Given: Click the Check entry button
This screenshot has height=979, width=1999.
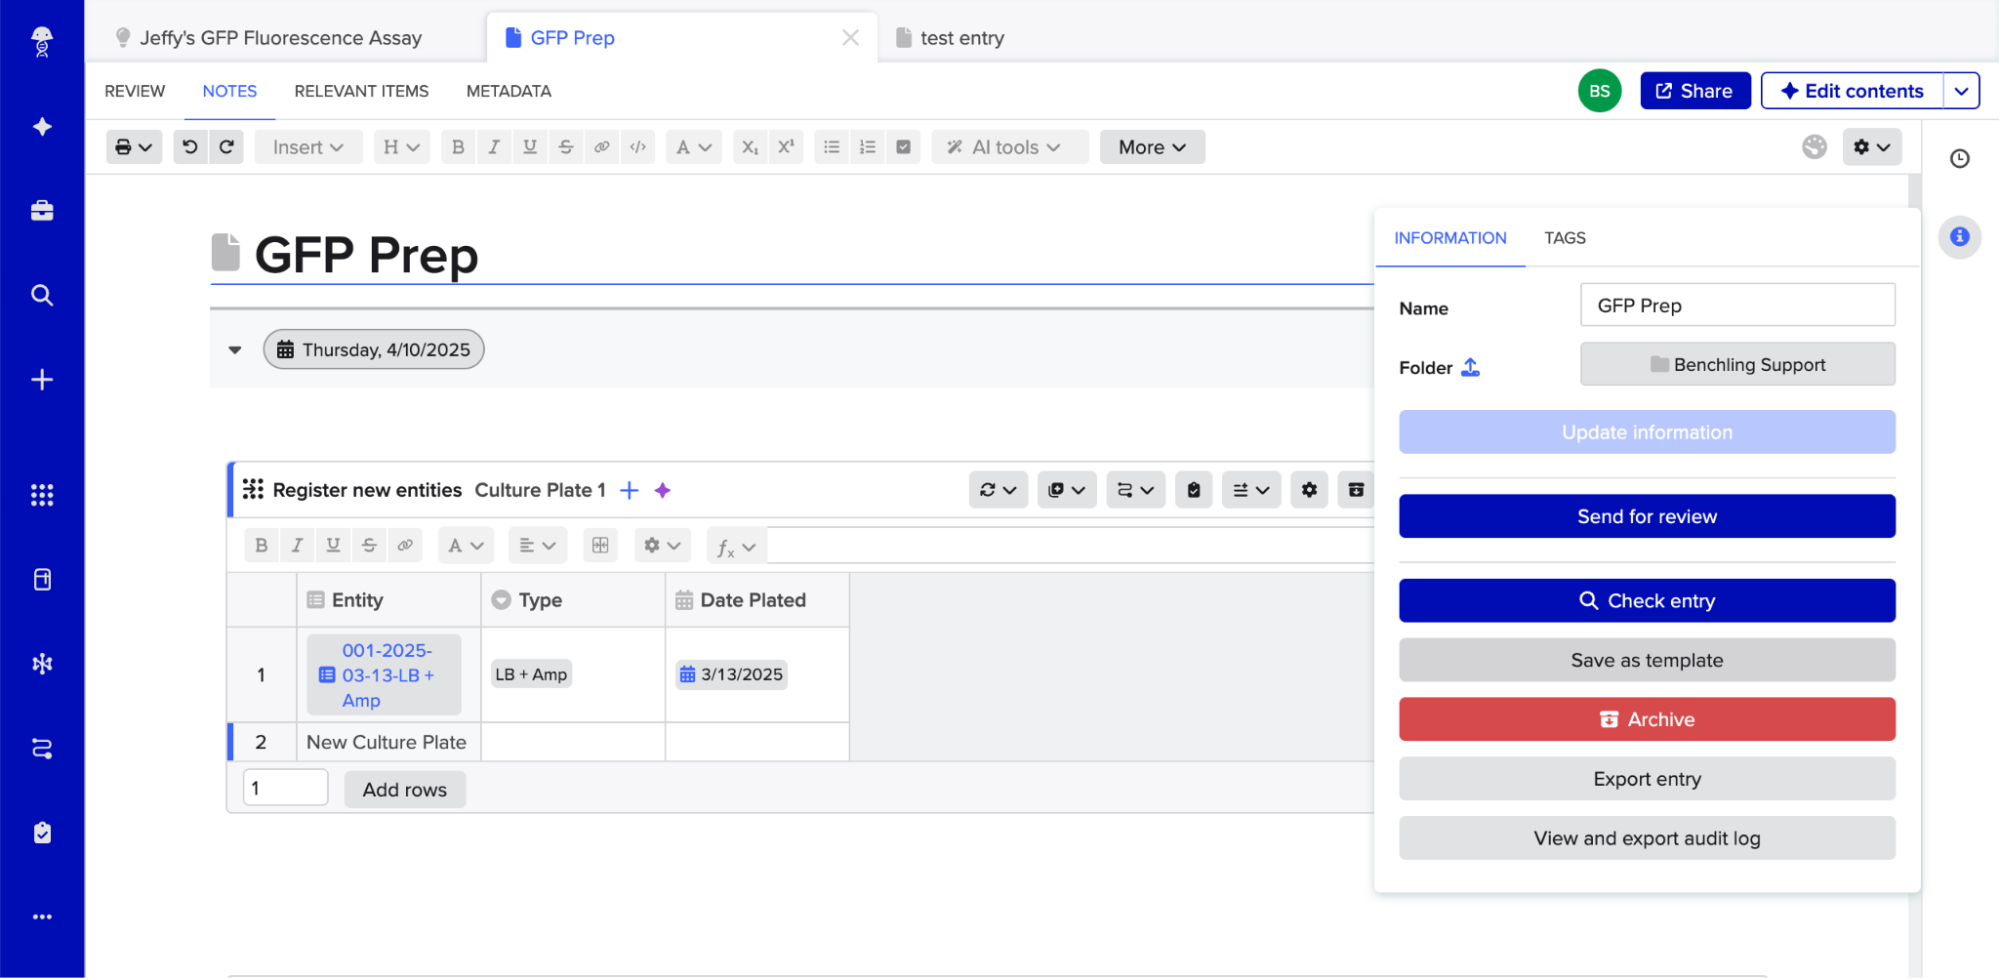Looking at the screenshot, I should click(x=1647, y=600).
